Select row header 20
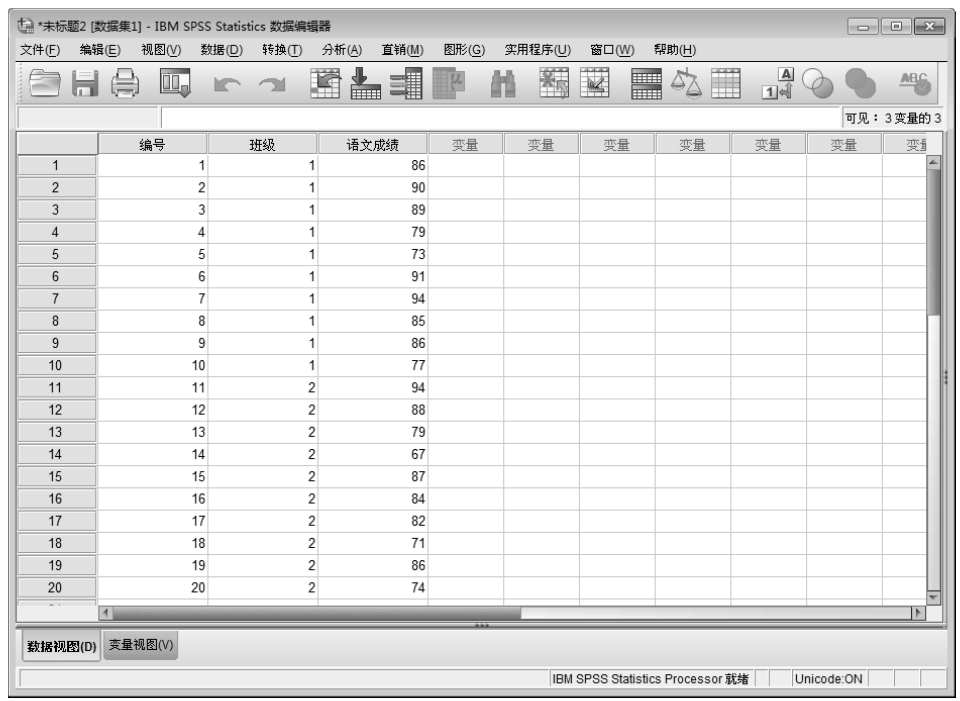 point(56,588)
